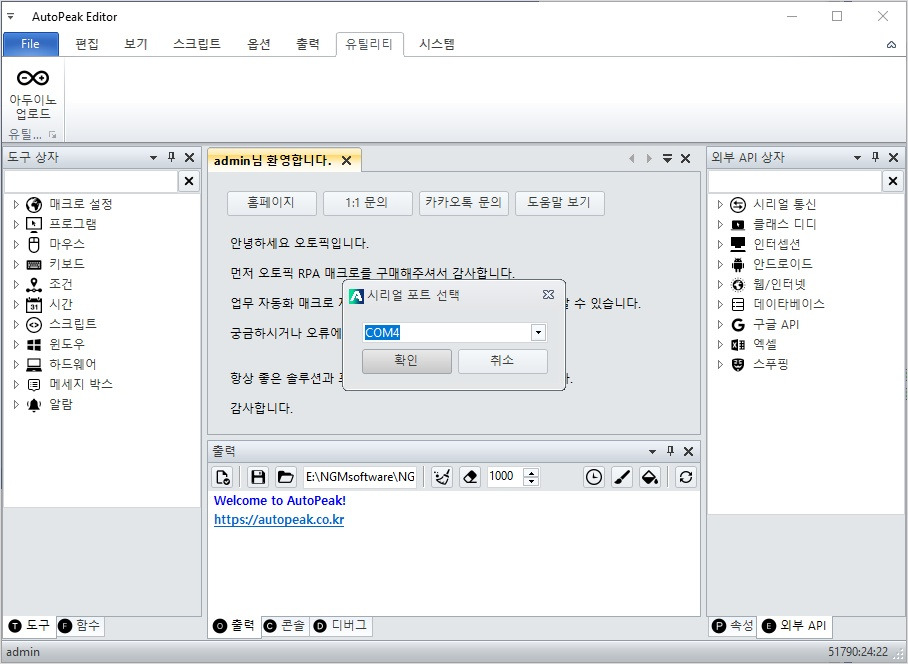Click the paint bucket icon in output toolbar
This screenshot has height=664, width=908.
(x=650, y=477)
